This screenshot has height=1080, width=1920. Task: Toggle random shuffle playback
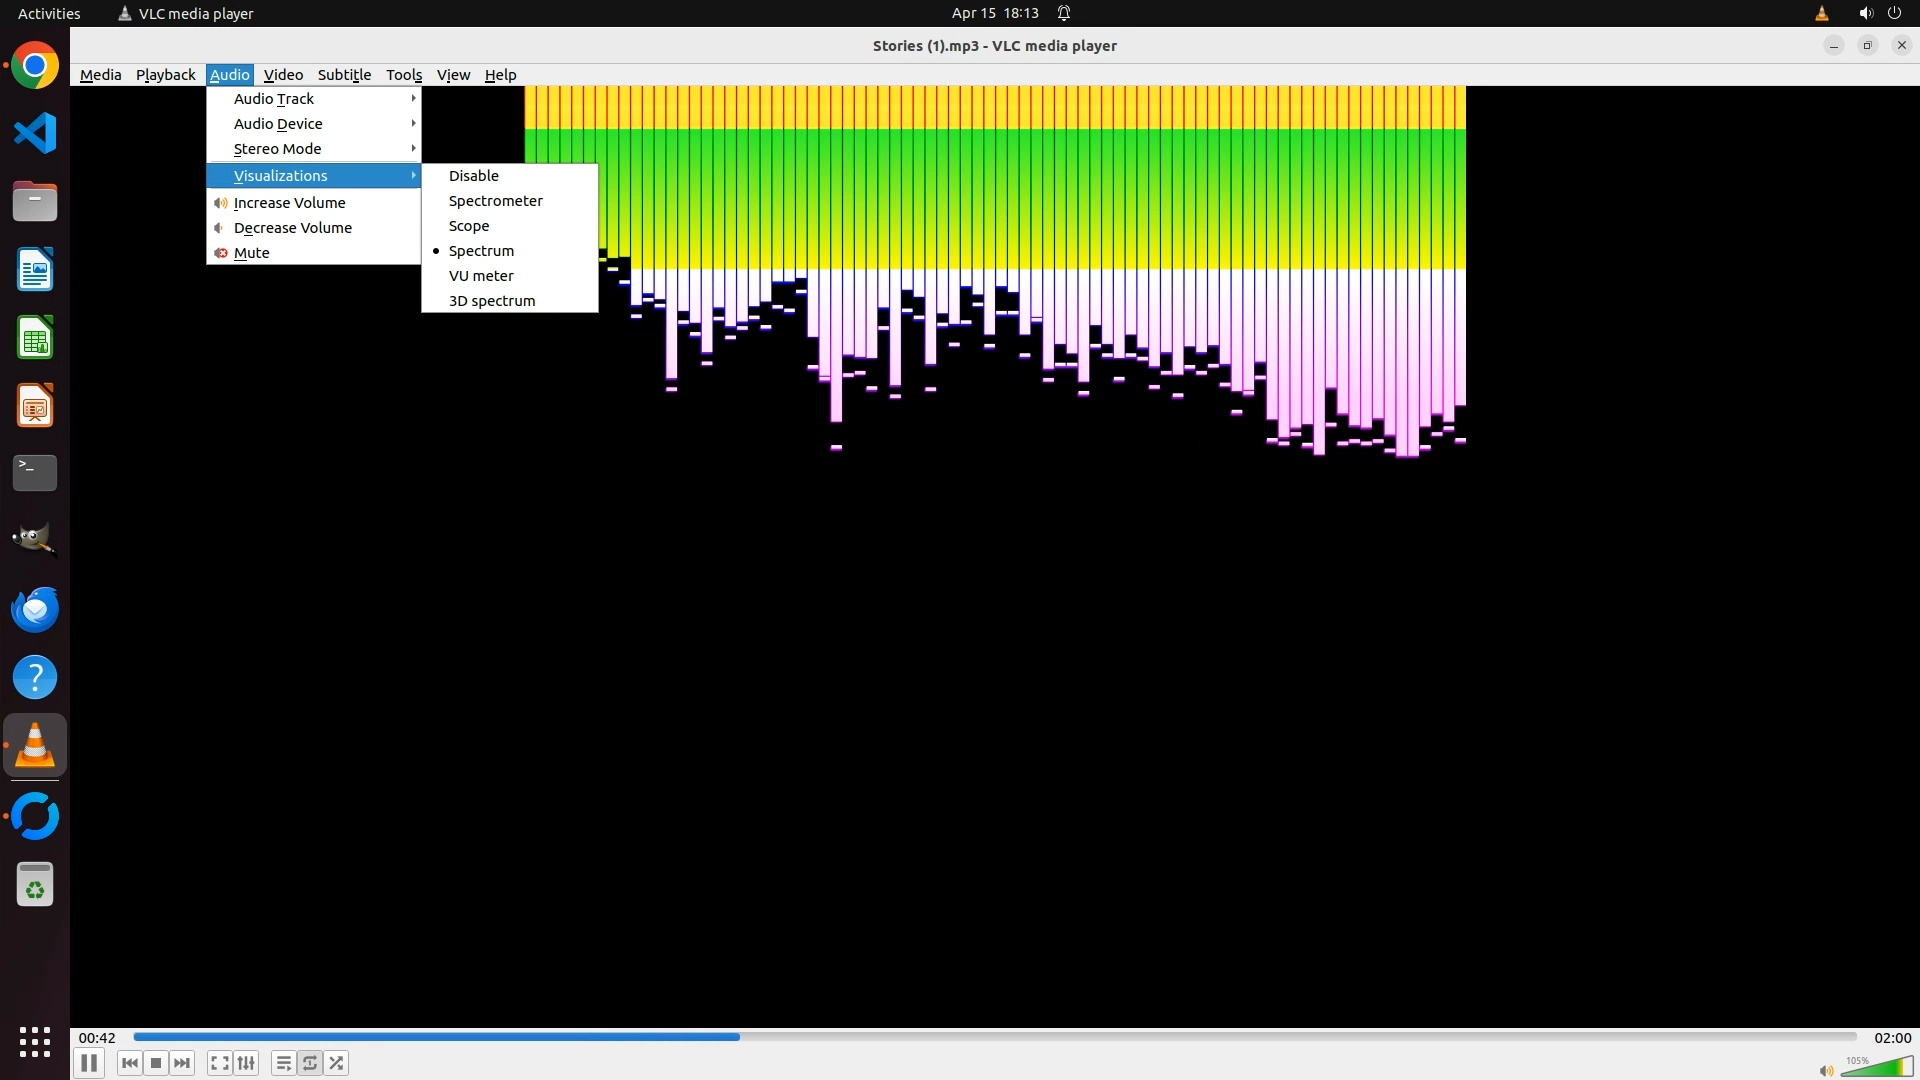coord(336,1063)
